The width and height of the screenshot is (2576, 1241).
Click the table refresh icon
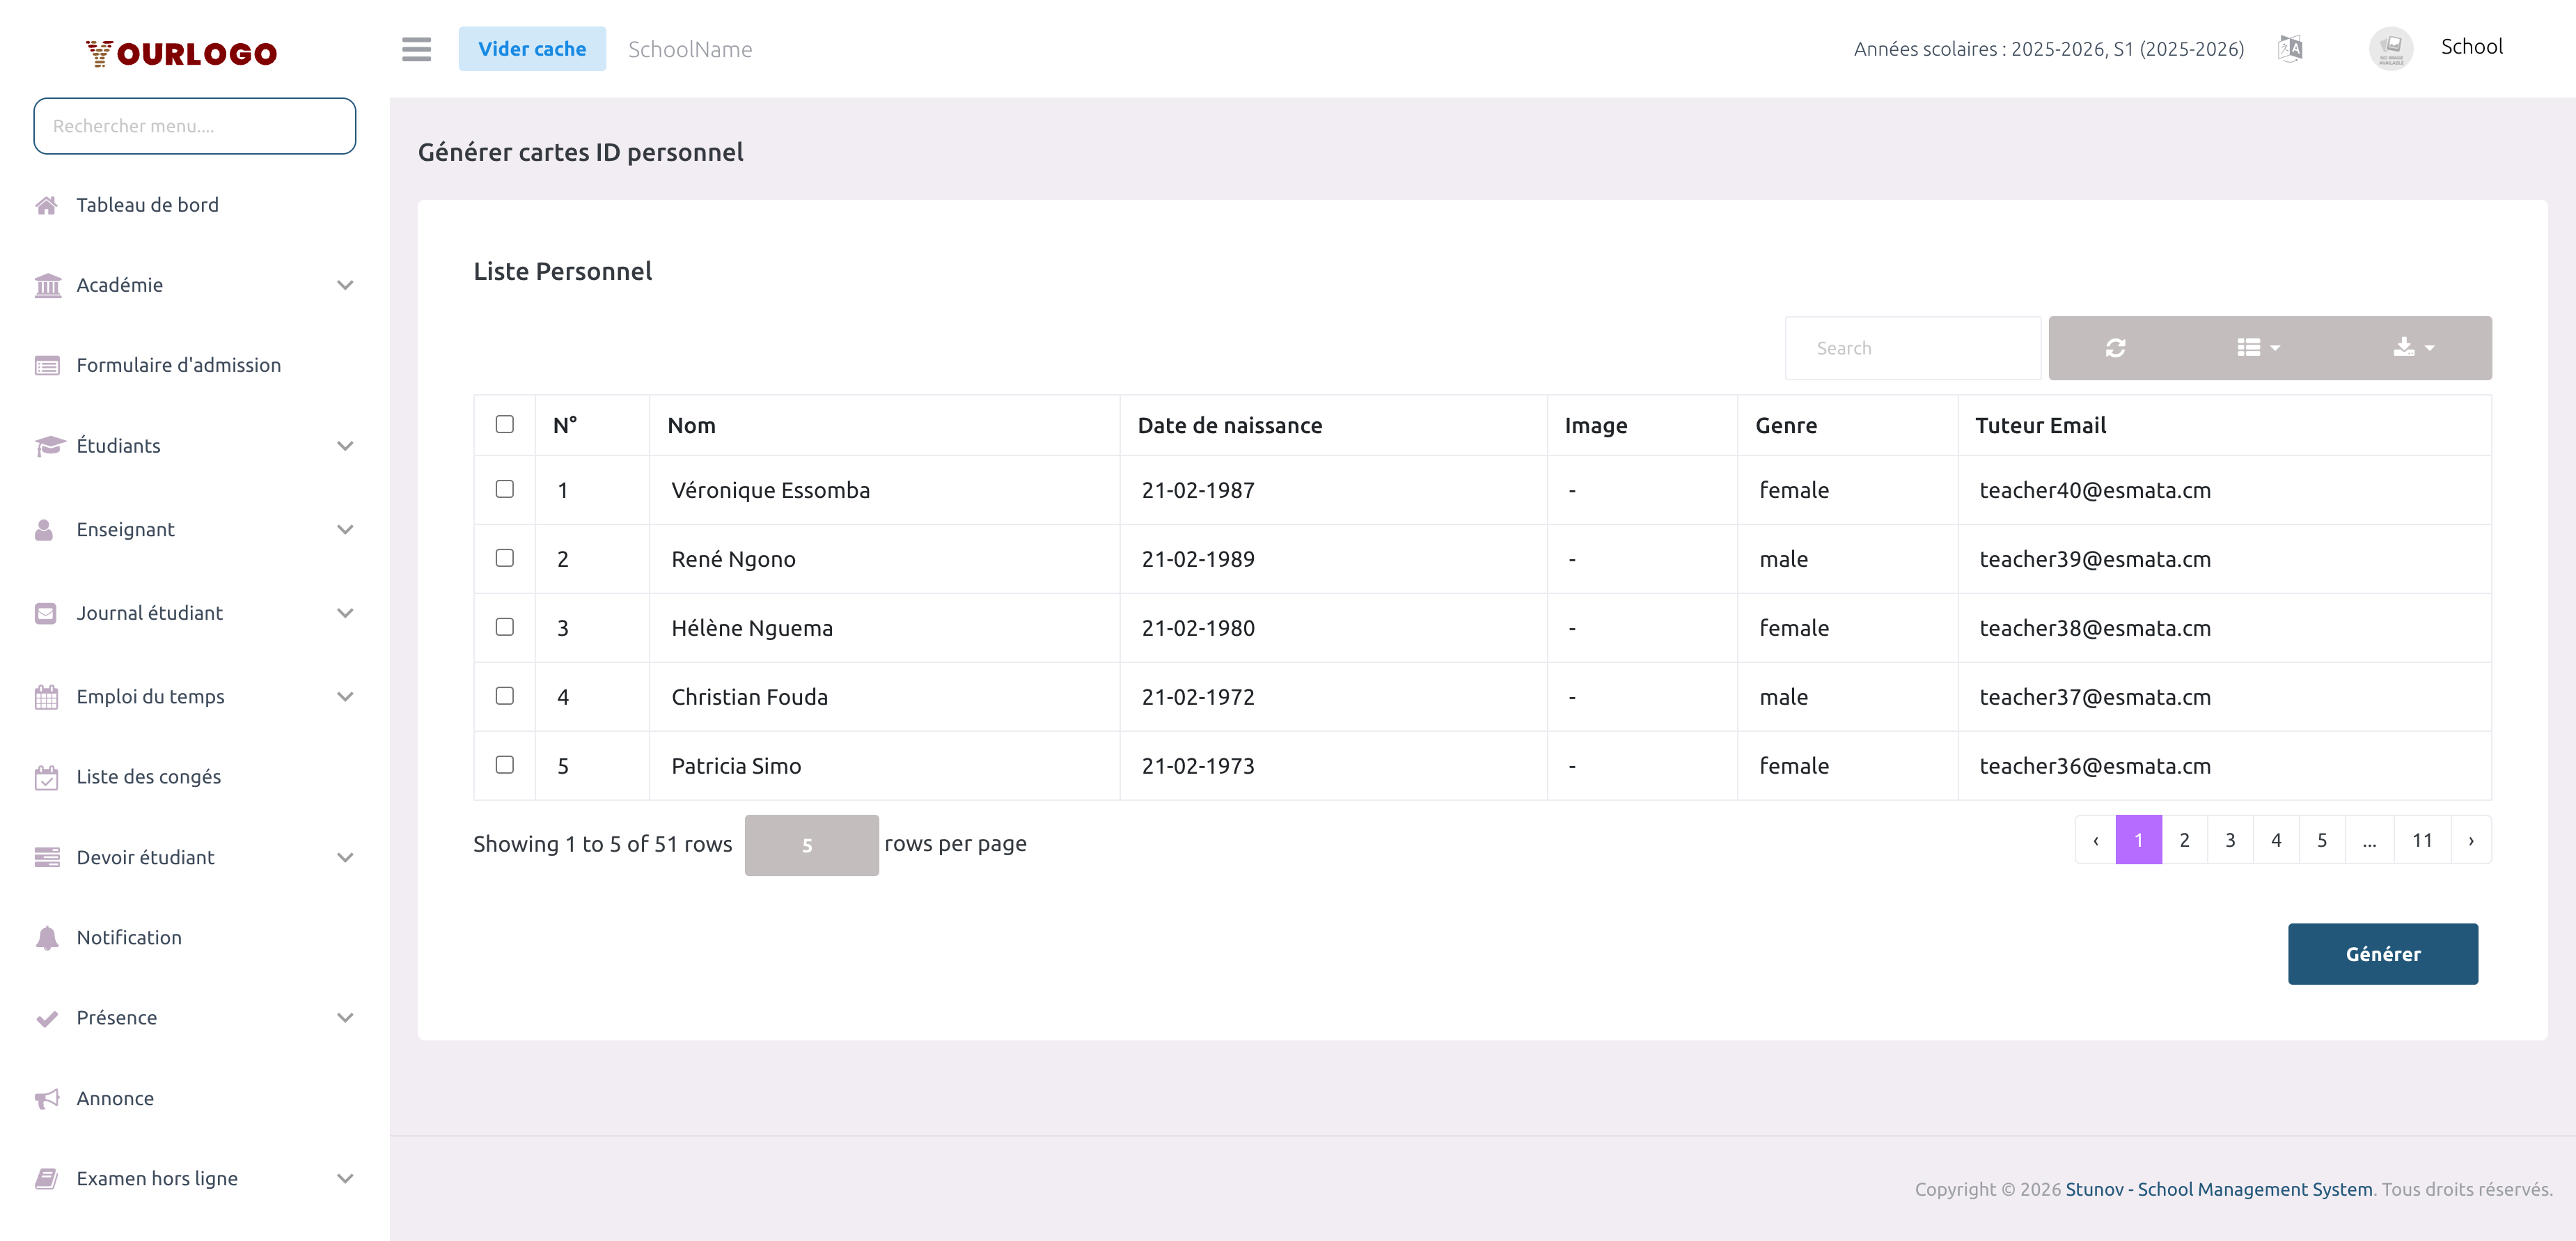(2115, 348)
